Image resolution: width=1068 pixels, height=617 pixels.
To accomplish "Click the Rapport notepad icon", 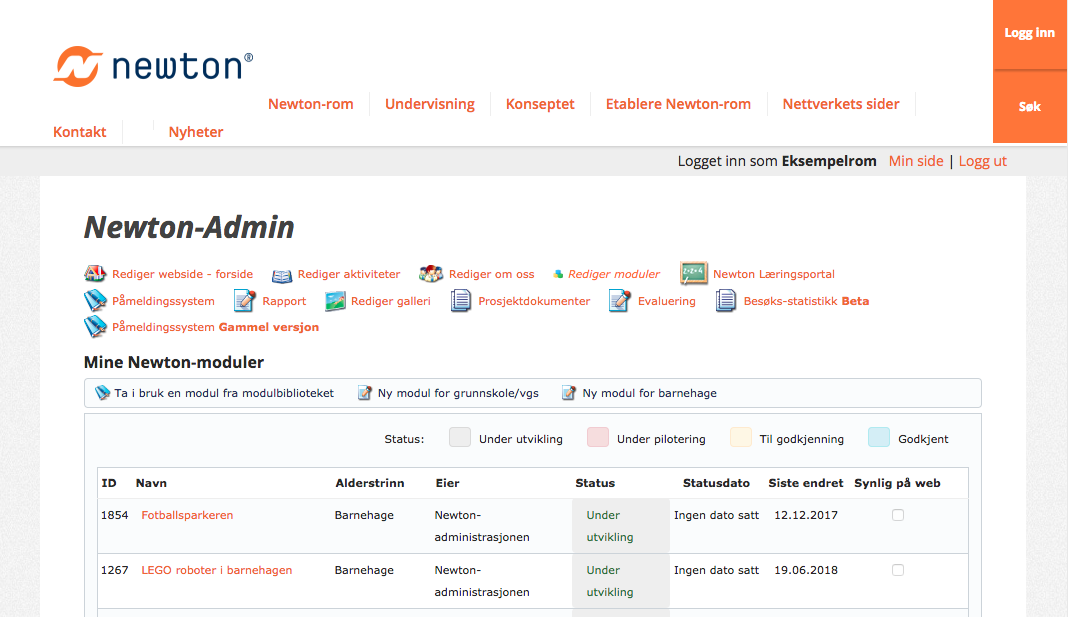I will point(245,301).
